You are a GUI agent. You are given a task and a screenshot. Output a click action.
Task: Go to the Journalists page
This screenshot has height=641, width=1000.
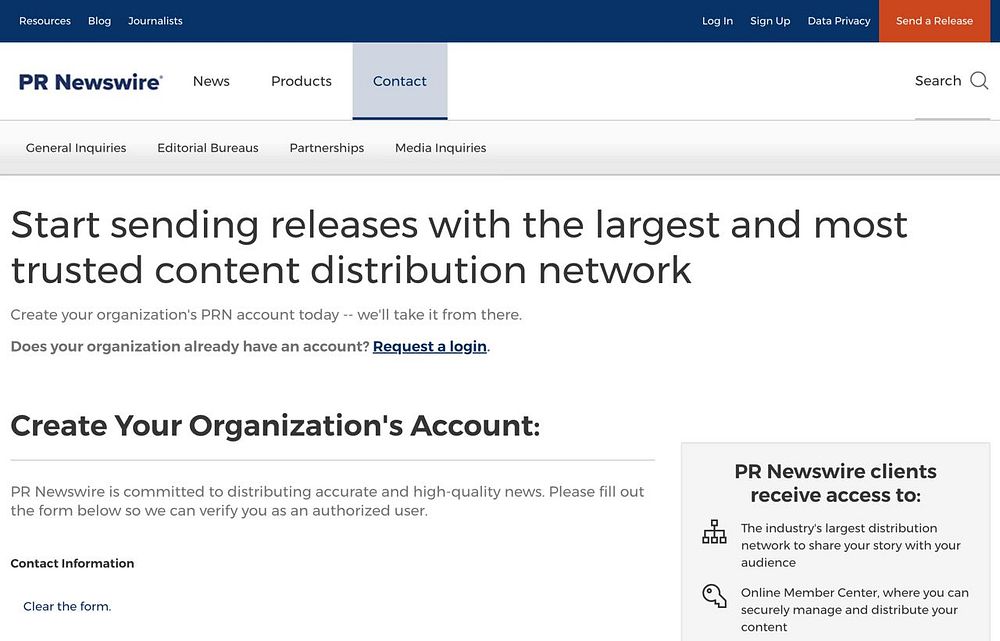155,21
